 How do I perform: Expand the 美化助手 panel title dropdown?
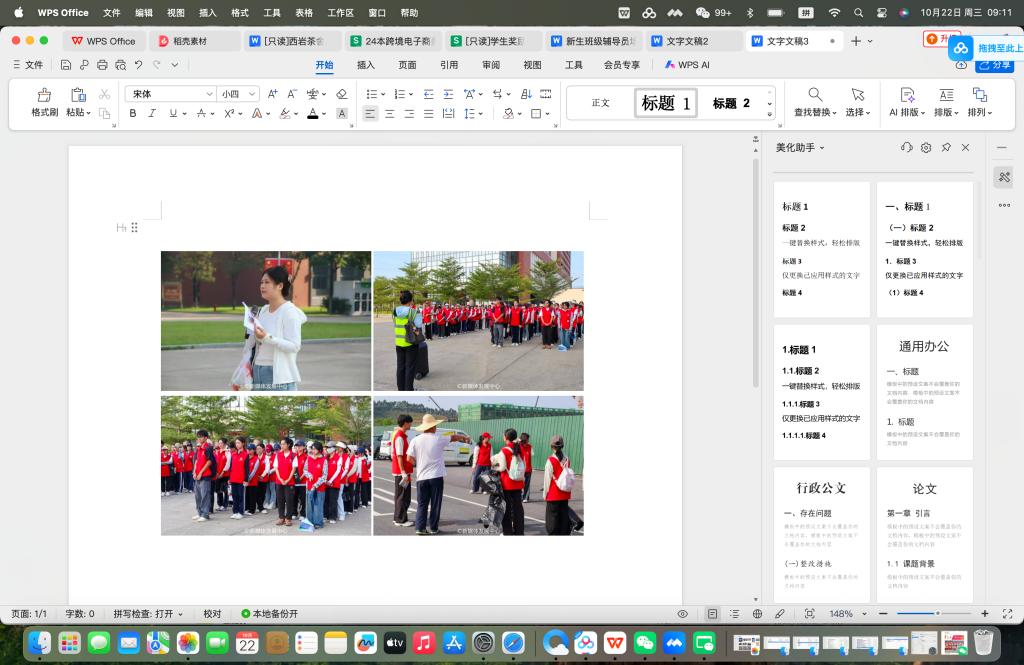(822, 148)
